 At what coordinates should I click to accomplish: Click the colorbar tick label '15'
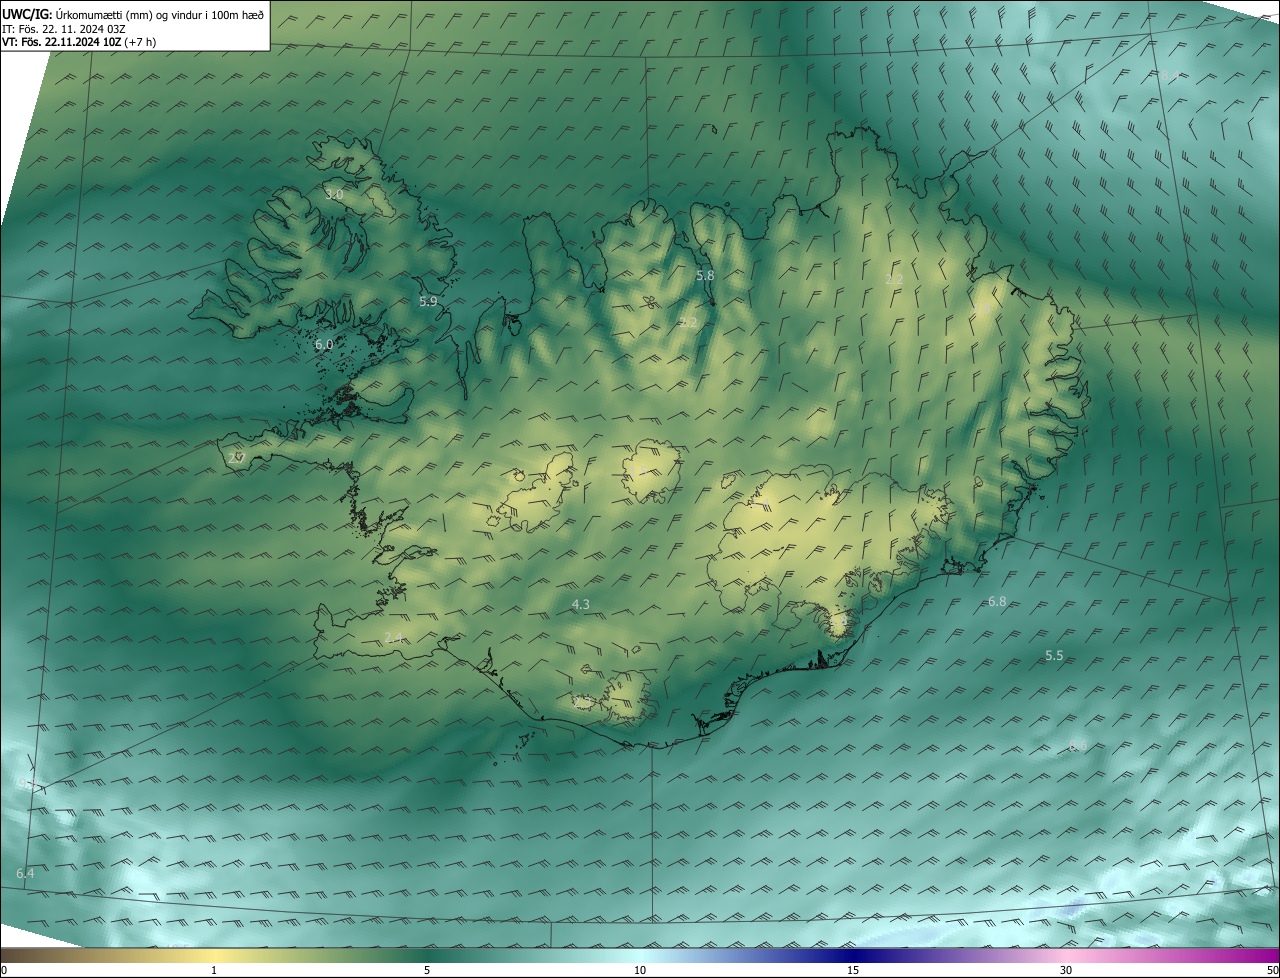[853, 970]
